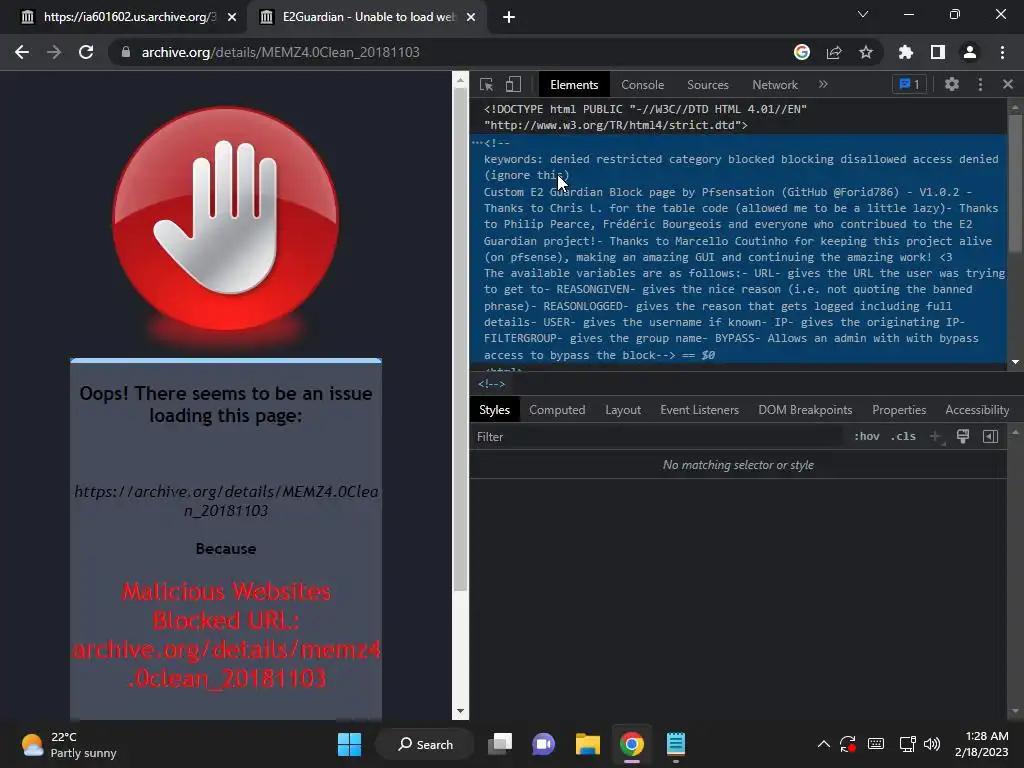Toggle the computed styles sidebar icon

(990, 436)
